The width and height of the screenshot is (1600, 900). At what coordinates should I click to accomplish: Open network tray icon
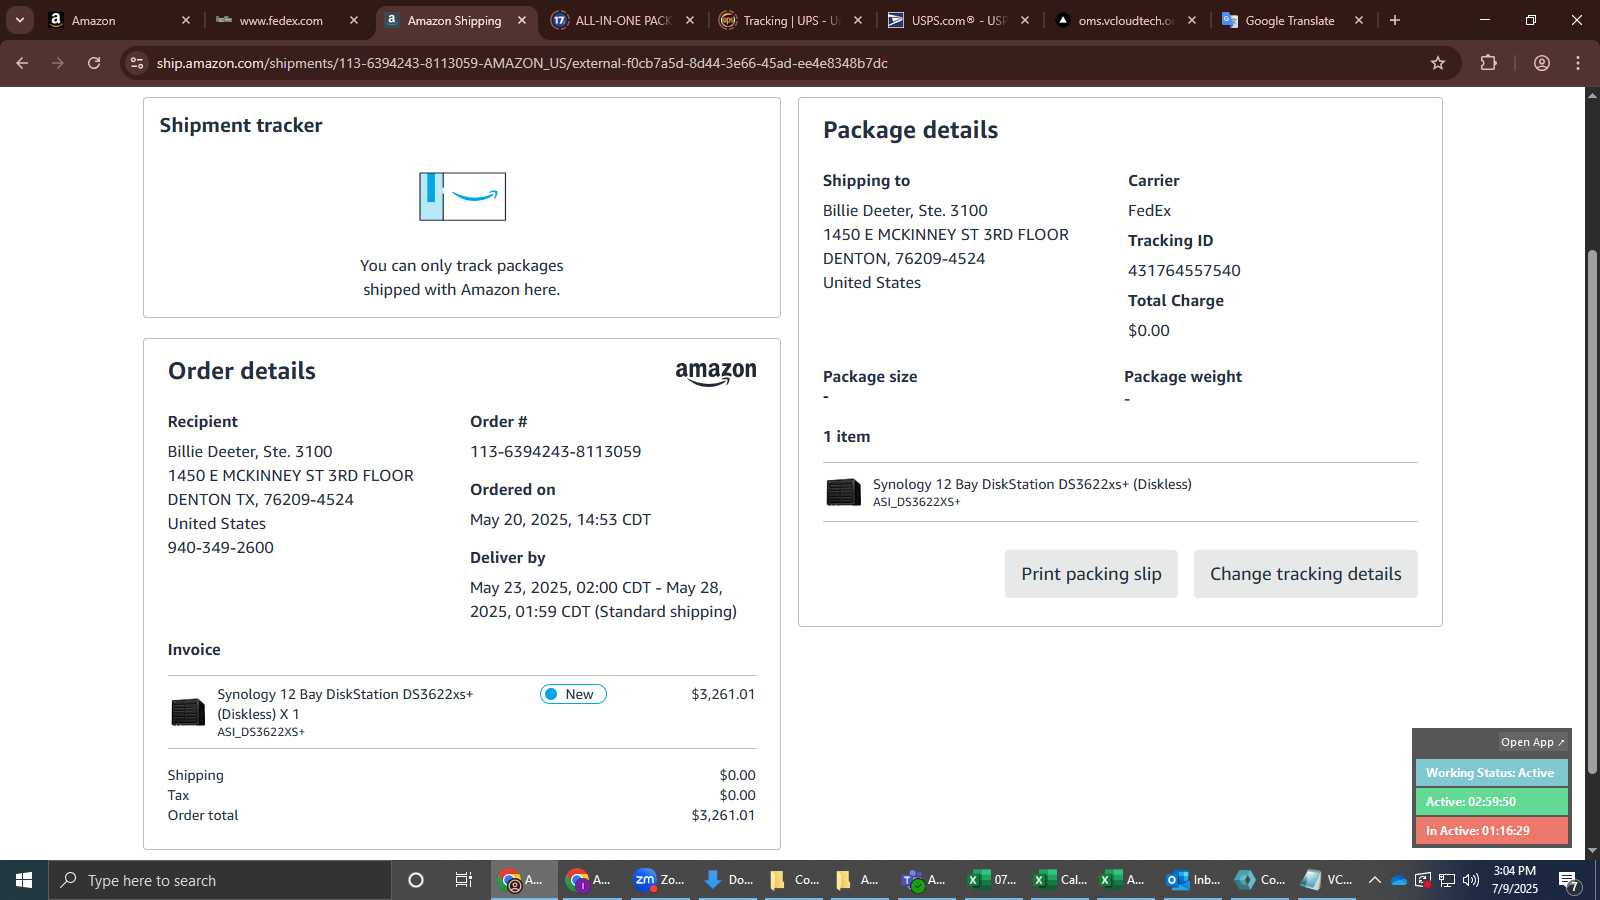1447,880
